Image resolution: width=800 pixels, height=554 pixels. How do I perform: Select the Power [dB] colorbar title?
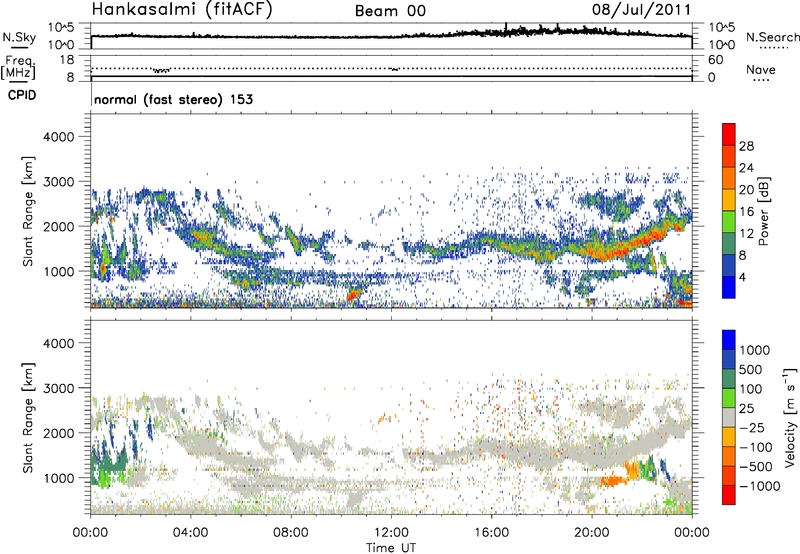pyautogui.click(x=763, y=211)
